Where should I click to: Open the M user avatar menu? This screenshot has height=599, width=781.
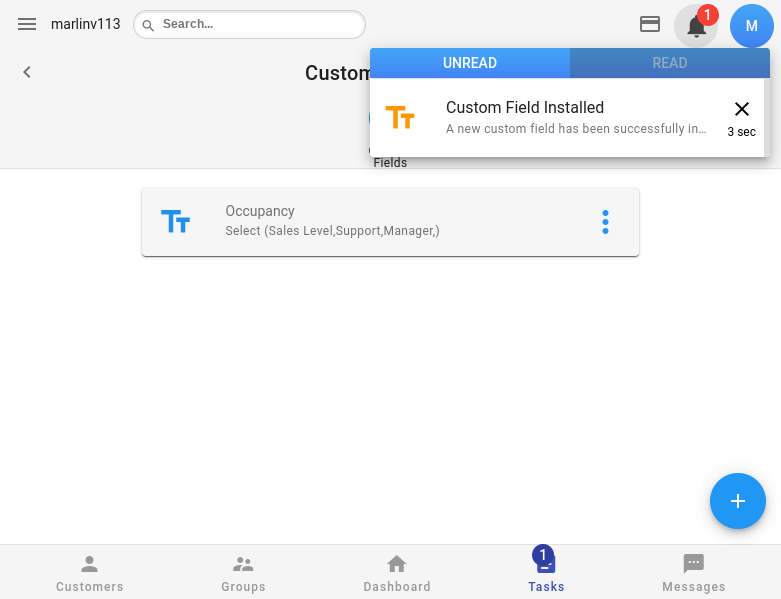pos(752,26)
